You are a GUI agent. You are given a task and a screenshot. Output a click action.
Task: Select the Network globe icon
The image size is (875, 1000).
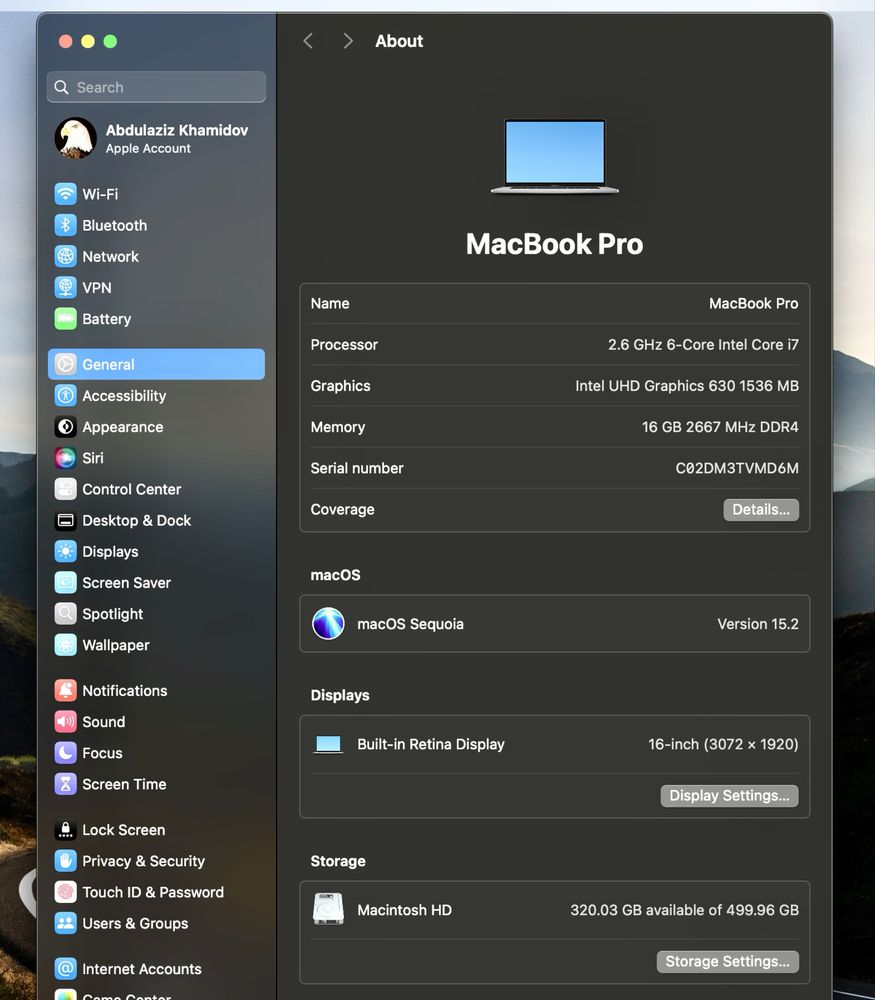click(65, 256)
